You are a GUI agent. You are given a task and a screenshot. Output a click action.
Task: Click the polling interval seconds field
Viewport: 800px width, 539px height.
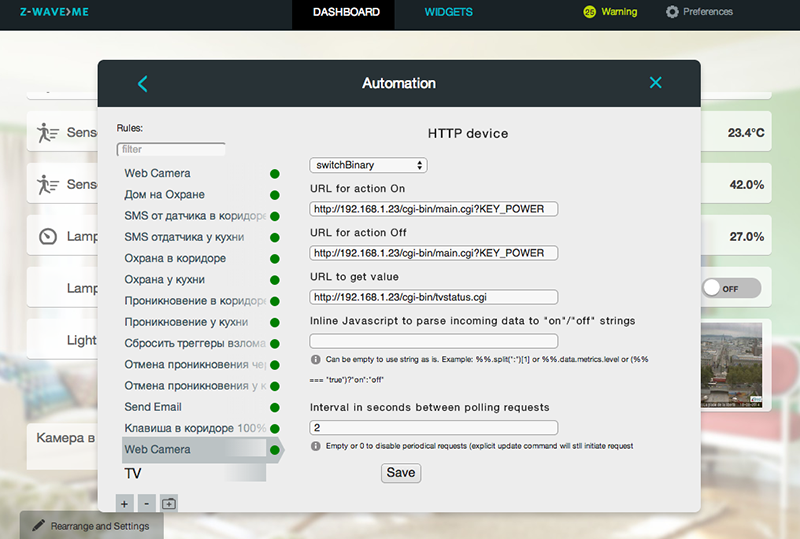point(434,428)
